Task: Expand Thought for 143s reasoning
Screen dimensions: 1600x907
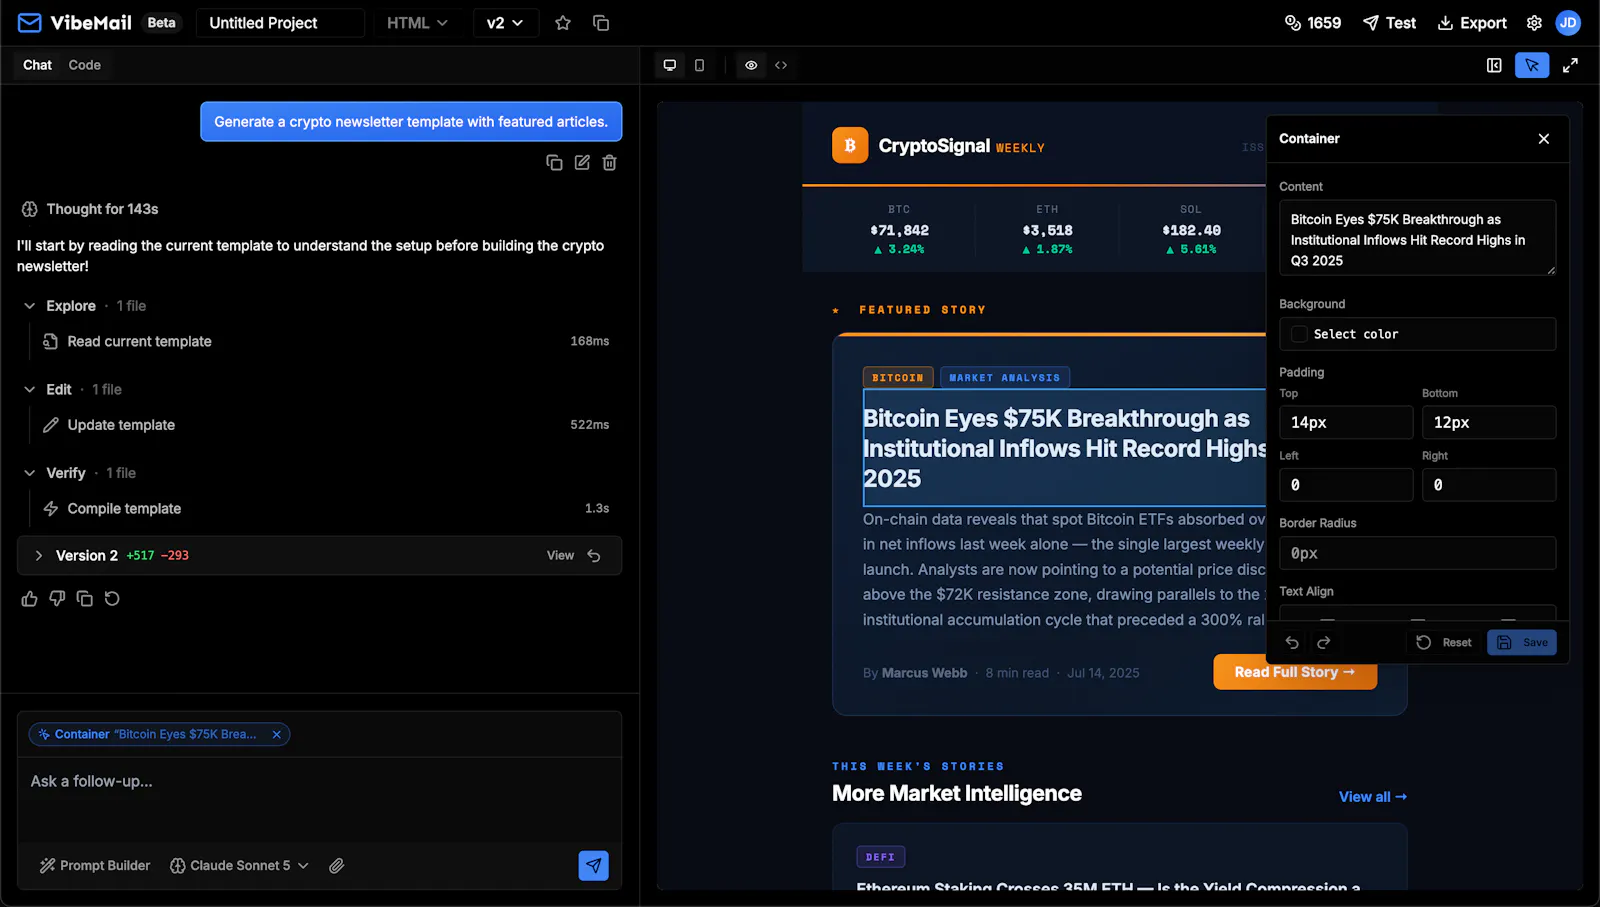Action: 90,209
